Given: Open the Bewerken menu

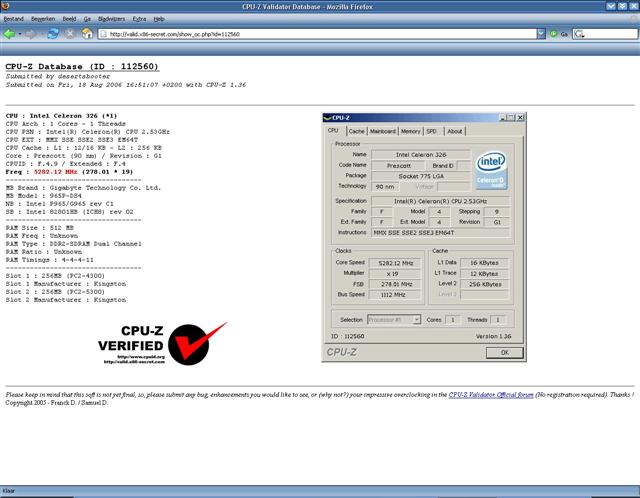Looking at the screenshot, I should (43, 19).
